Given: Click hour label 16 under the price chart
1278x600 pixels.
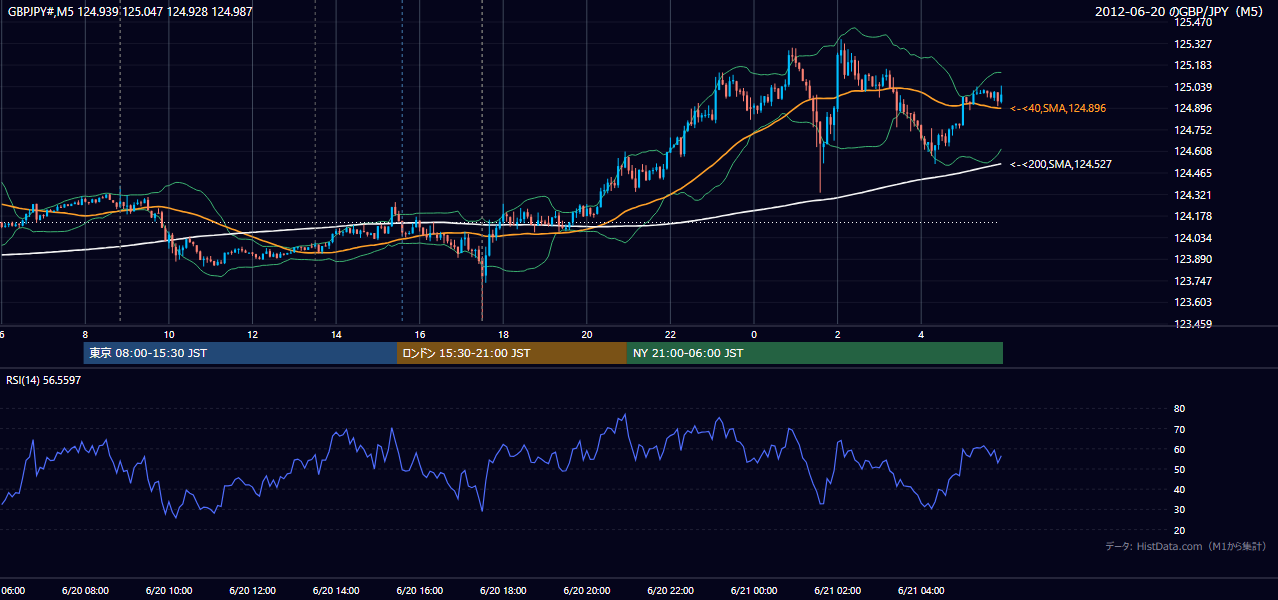Looking at the screenshot, I should point(419,334).
